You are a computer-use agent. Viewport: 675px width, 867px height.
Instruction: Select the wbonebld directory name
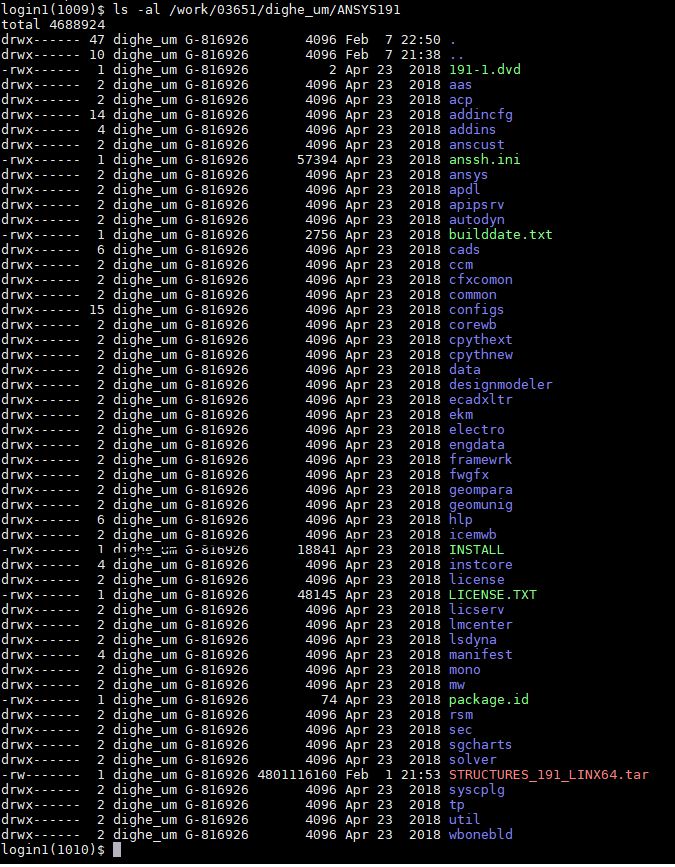click(480, 834)
